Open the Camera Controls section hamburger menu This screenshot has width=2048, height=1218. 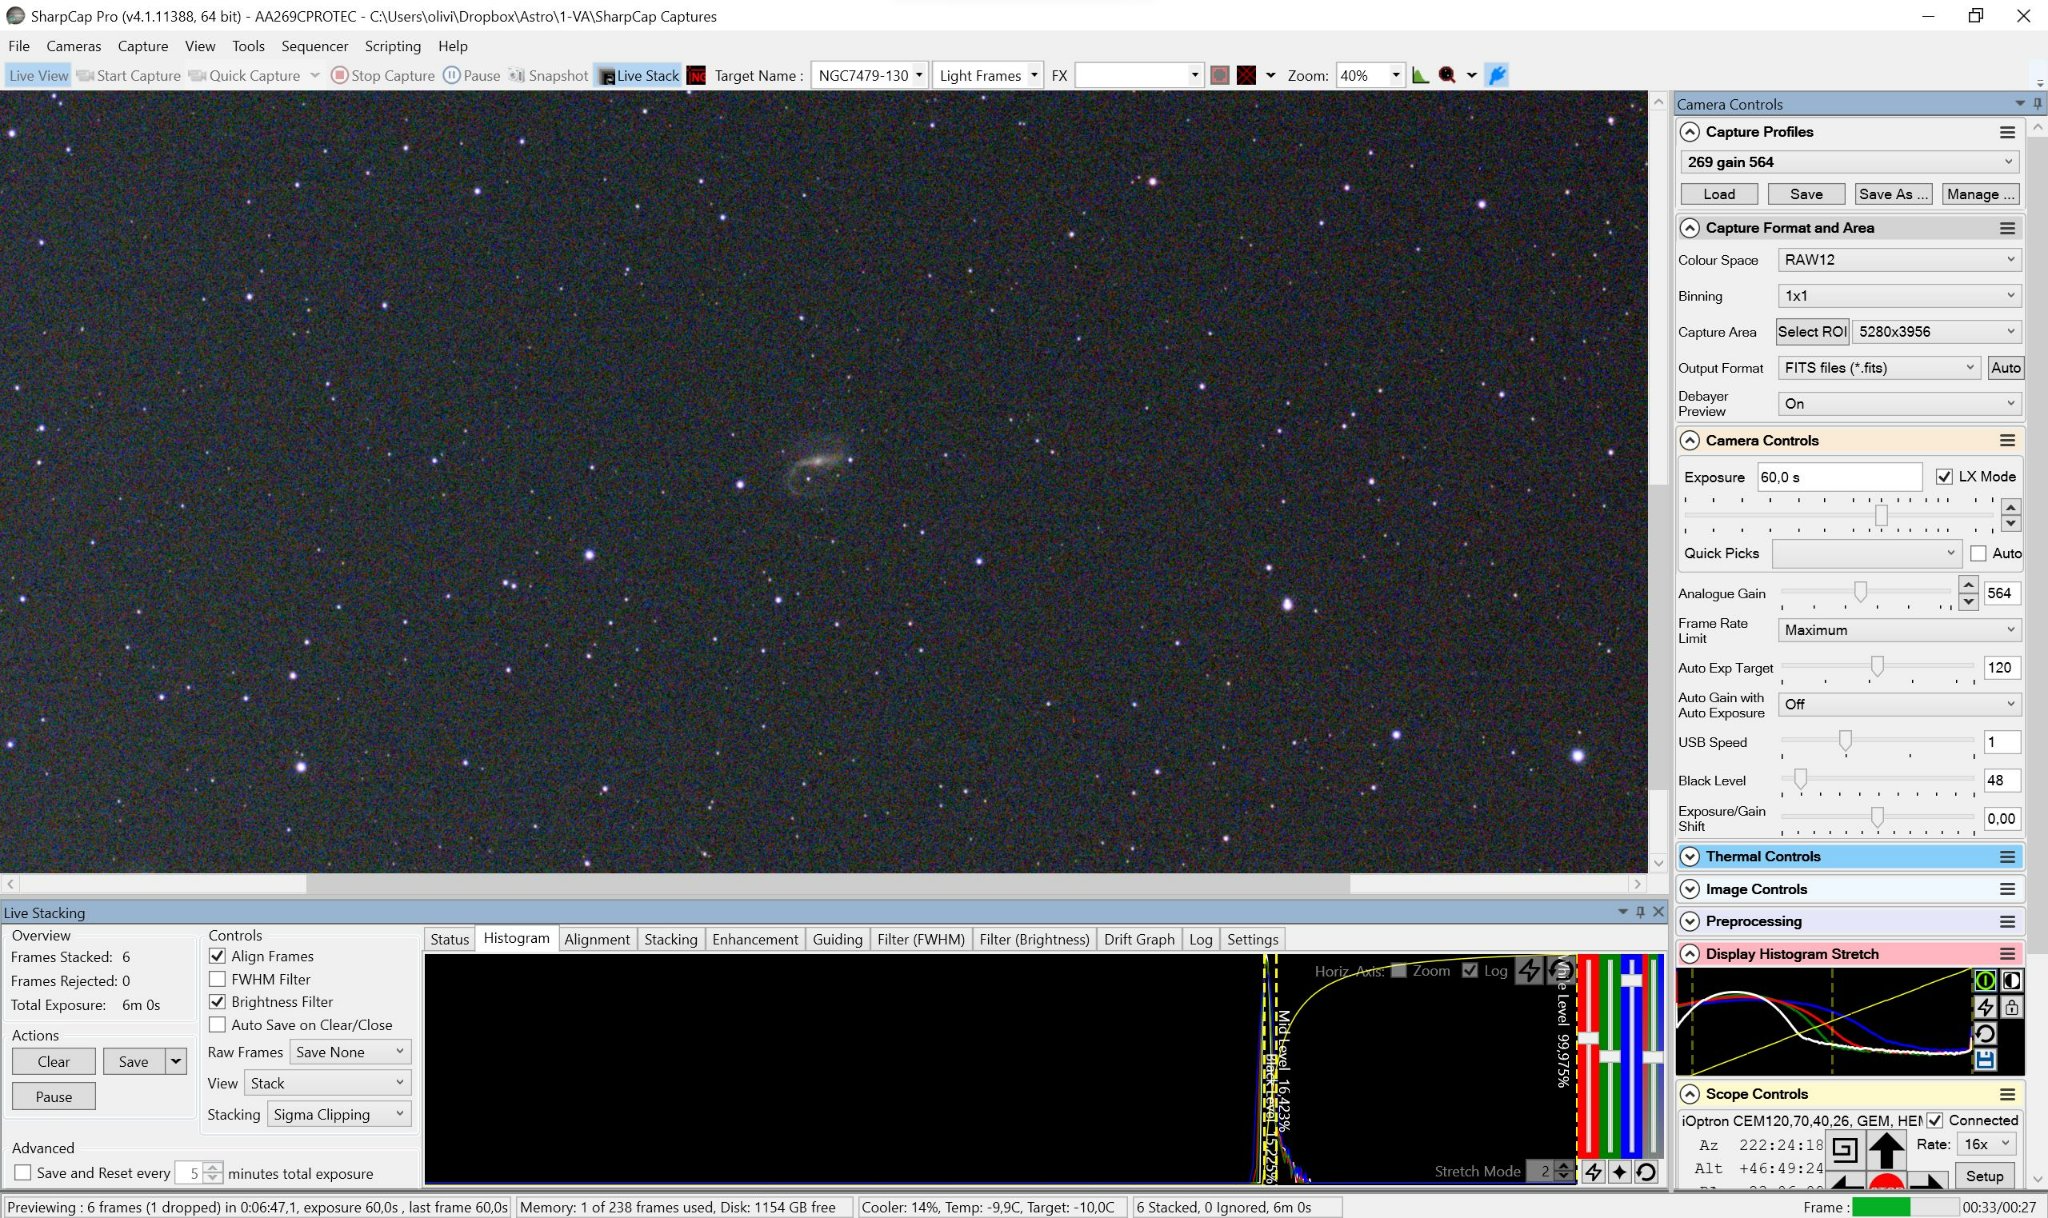(x=2007, y=441)
